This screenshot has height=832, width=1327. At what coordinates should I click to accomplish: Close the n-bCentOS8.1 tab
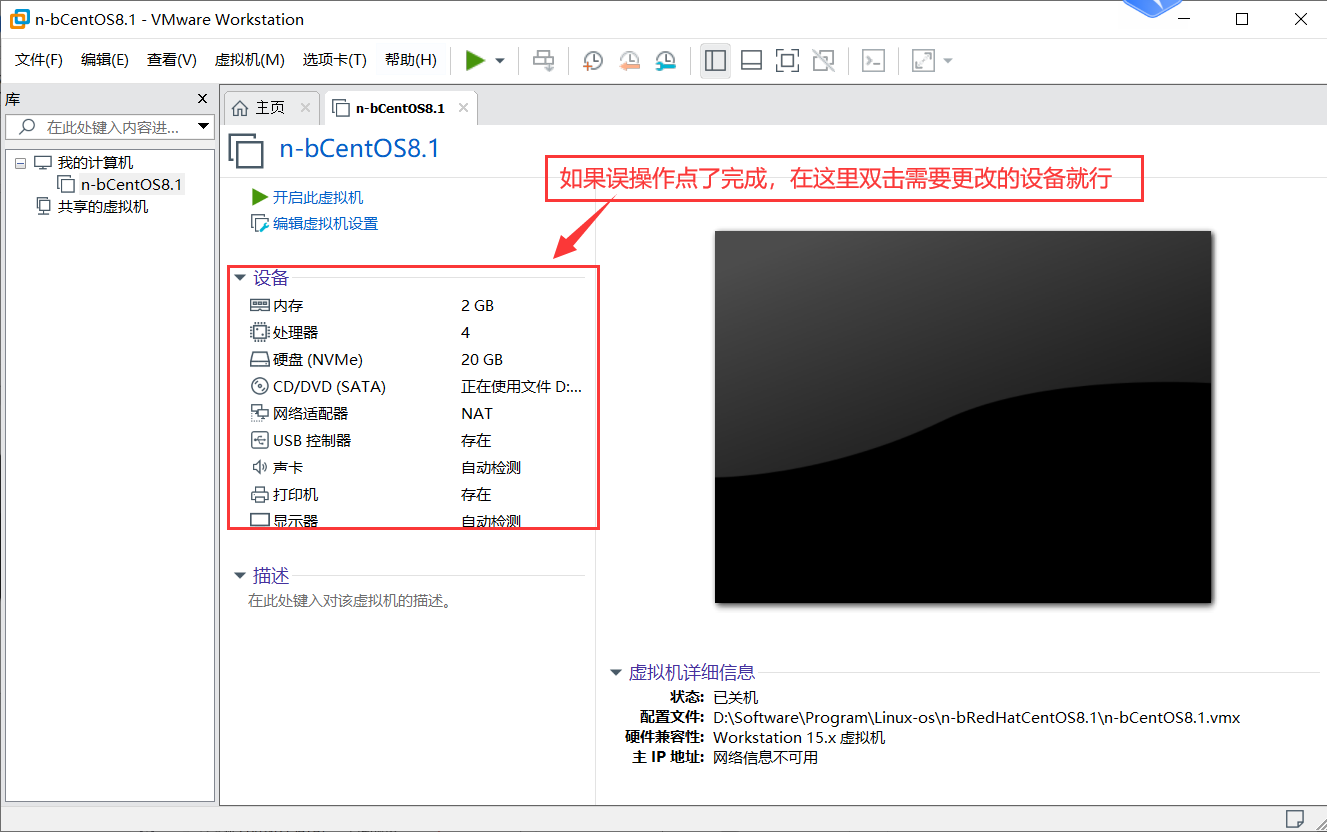pyautogui.click(x=464, y=108)
